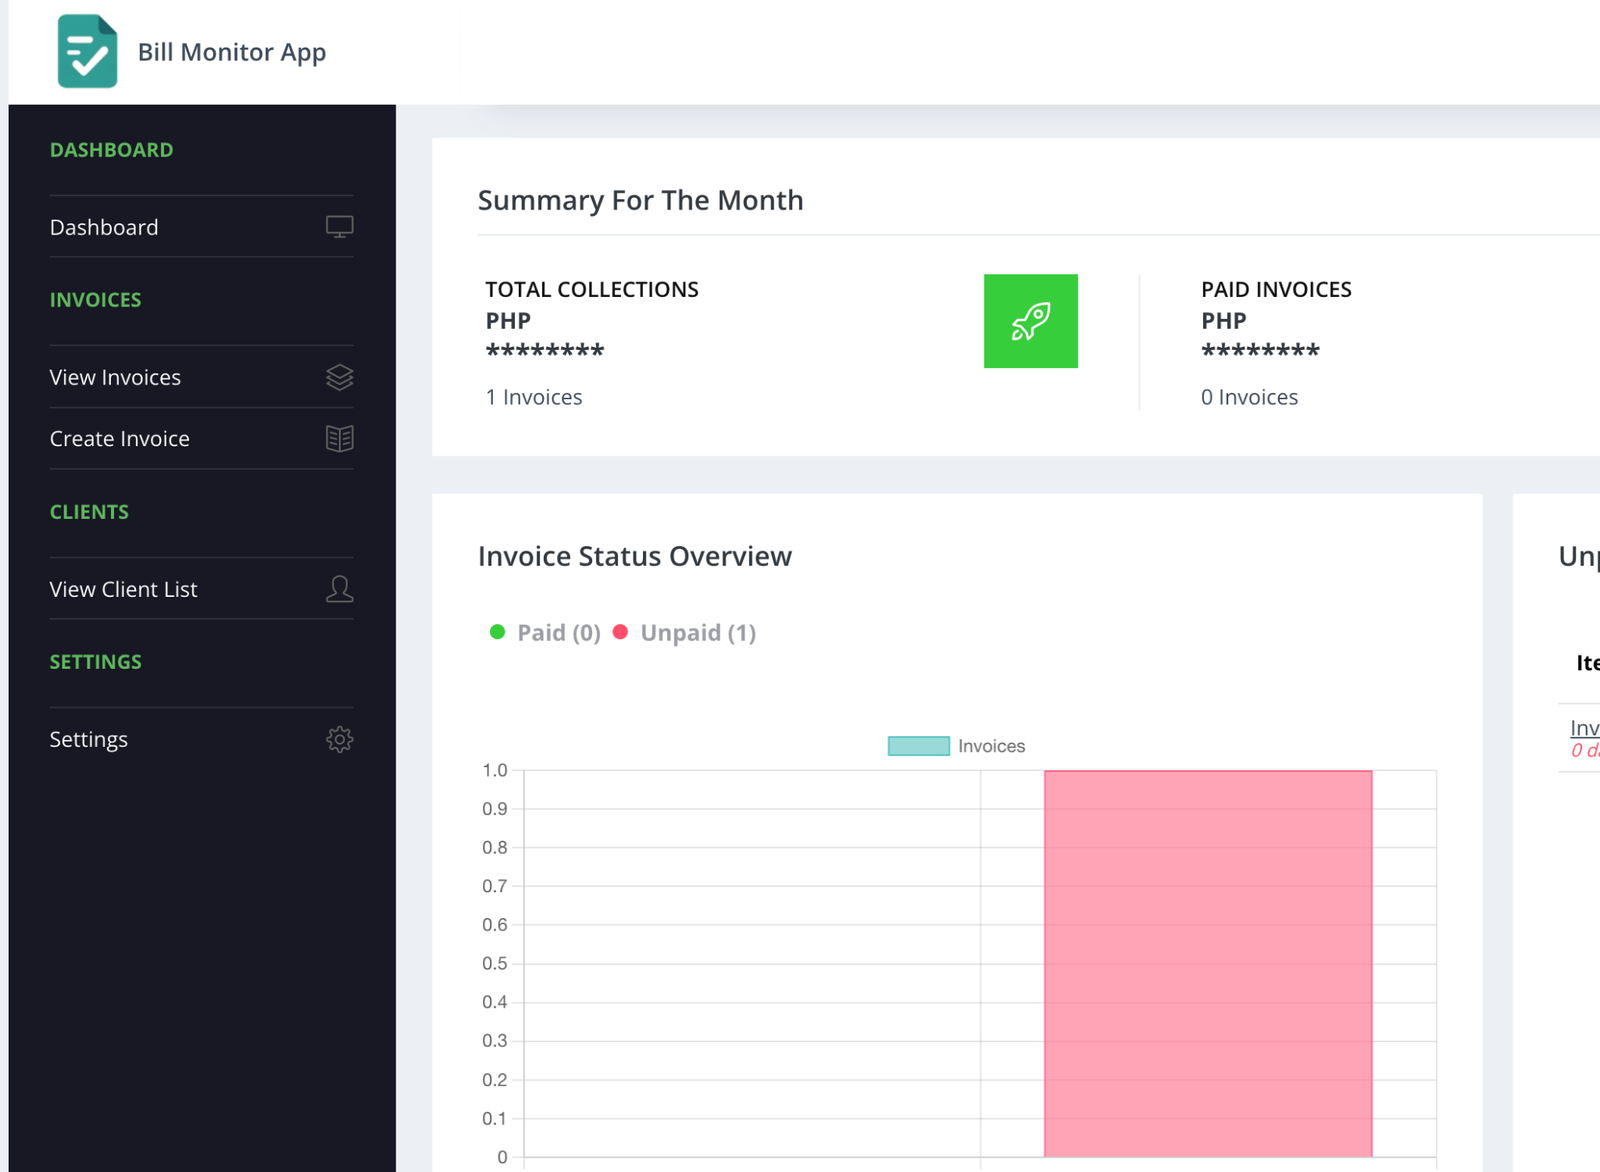
Task: Click the Dashboard monitor icon in sidebar
Action: click(x=339, y=227)
